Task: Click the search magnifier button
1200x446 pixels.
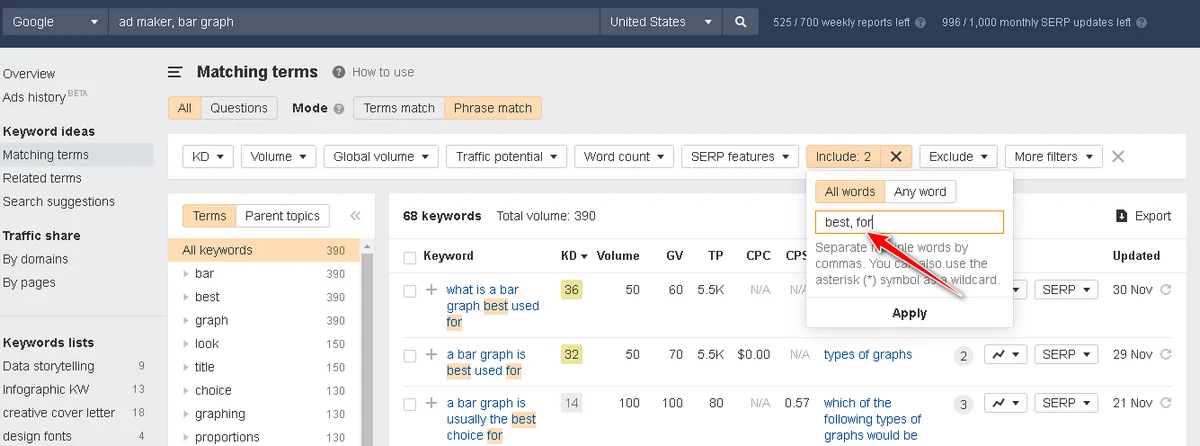Action: (740, 22)
